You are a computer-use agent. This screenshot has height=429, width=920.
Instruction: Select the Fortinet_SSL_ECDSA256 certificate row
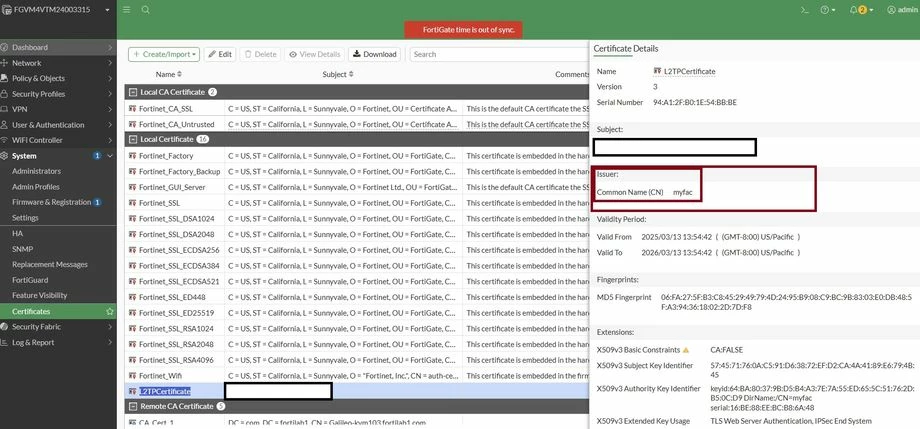tap(357, 250)
